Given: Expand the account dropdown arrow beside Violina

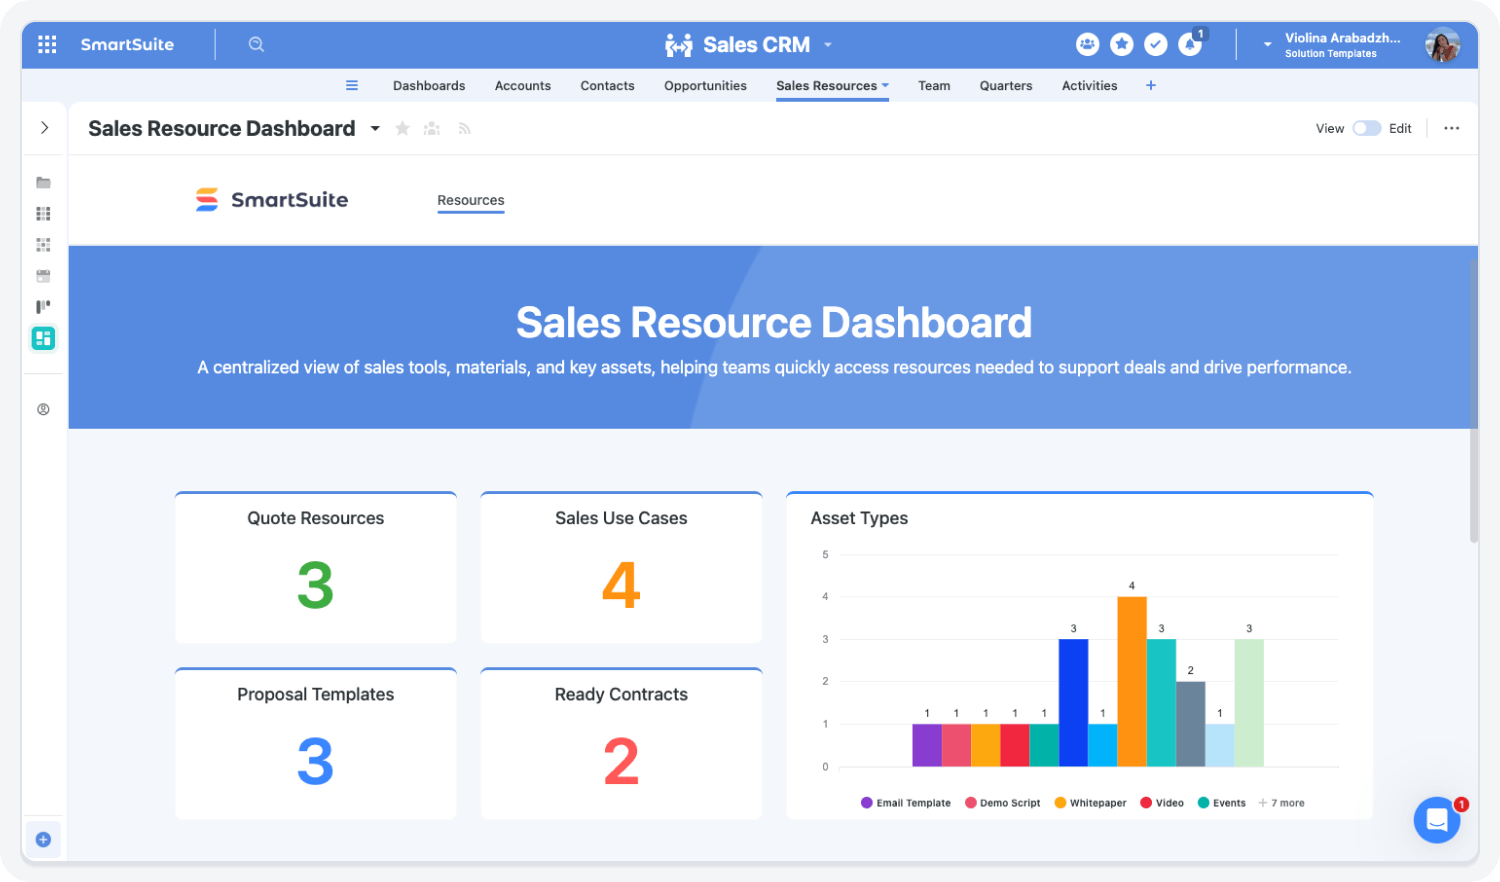Looking at the screenshot, I should 1267,45.
